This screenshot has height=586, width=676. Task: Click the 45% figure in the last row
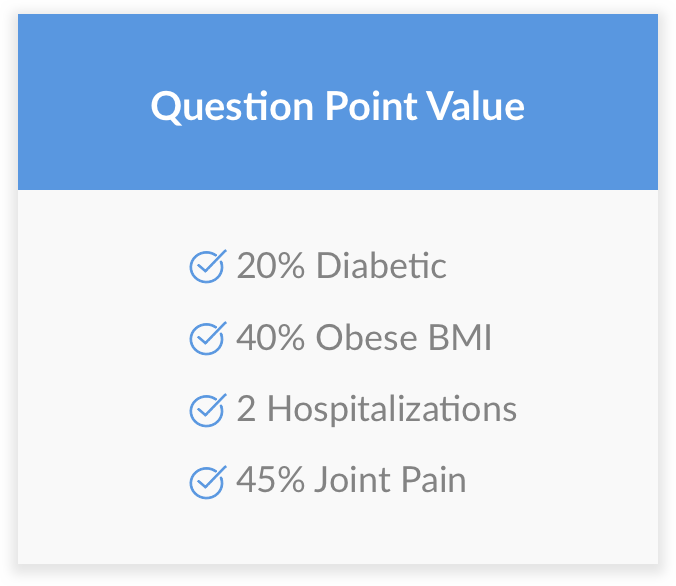(x=271, y=480)
